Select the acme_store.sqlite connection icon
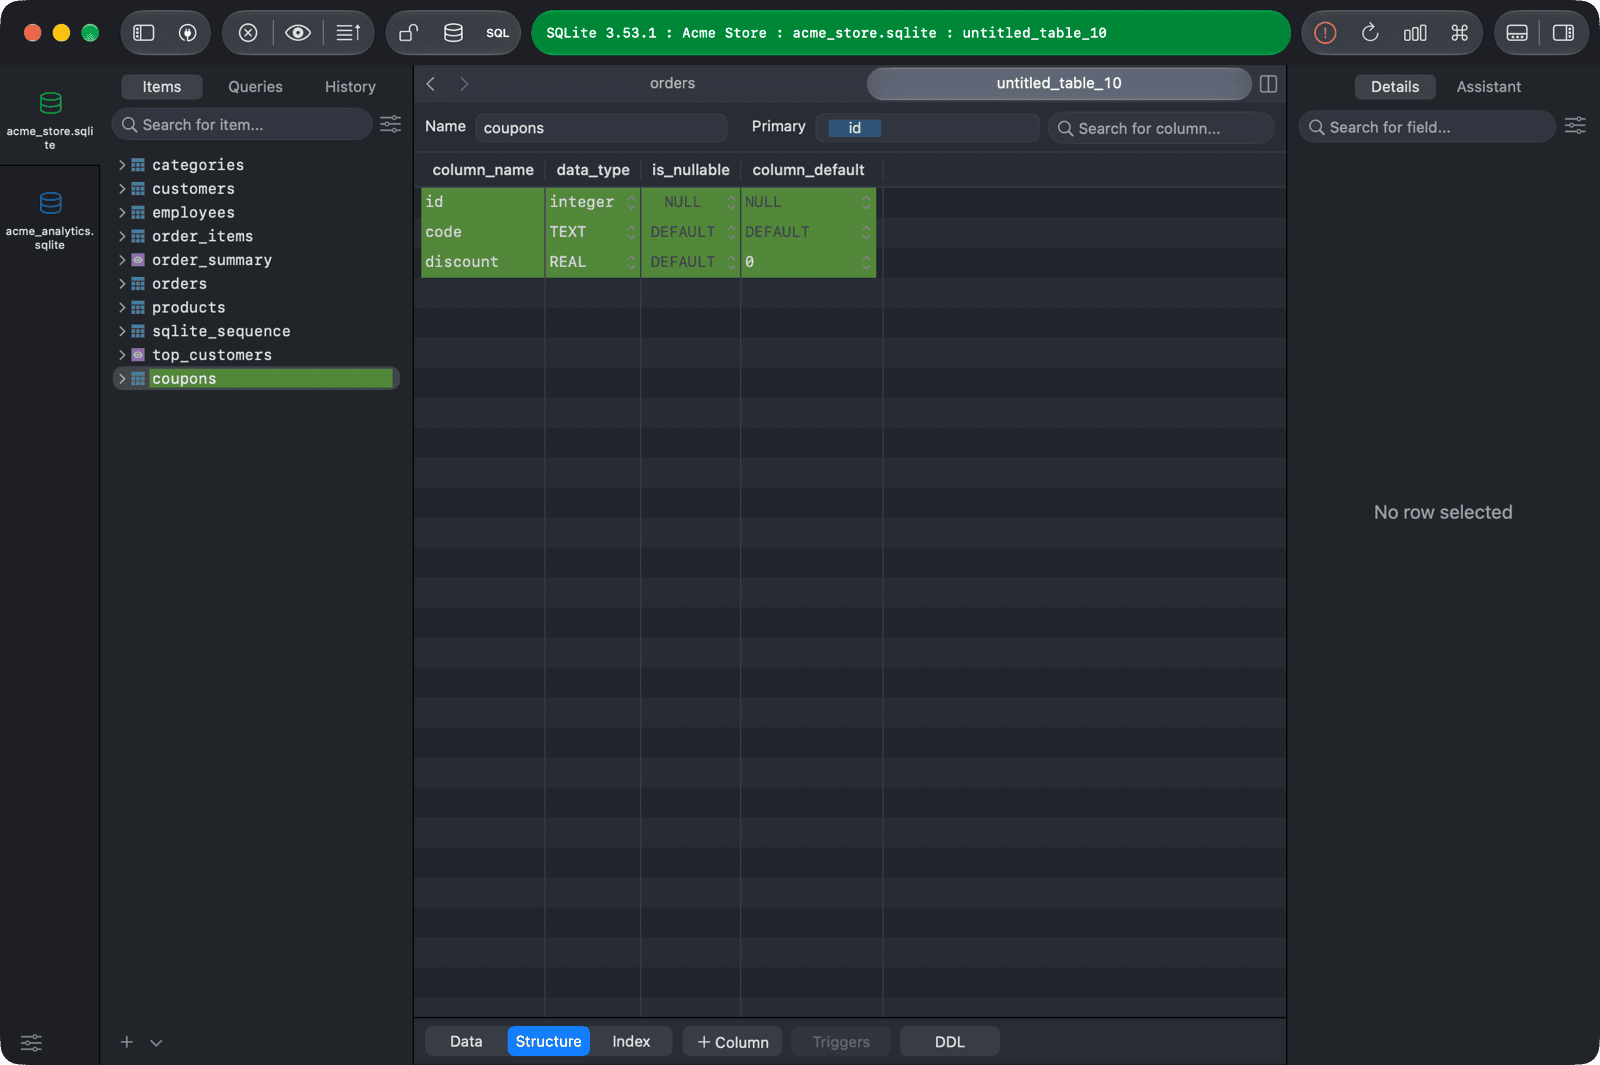Viewport: 1600px width, 1065px height. [x=50, y=103]
